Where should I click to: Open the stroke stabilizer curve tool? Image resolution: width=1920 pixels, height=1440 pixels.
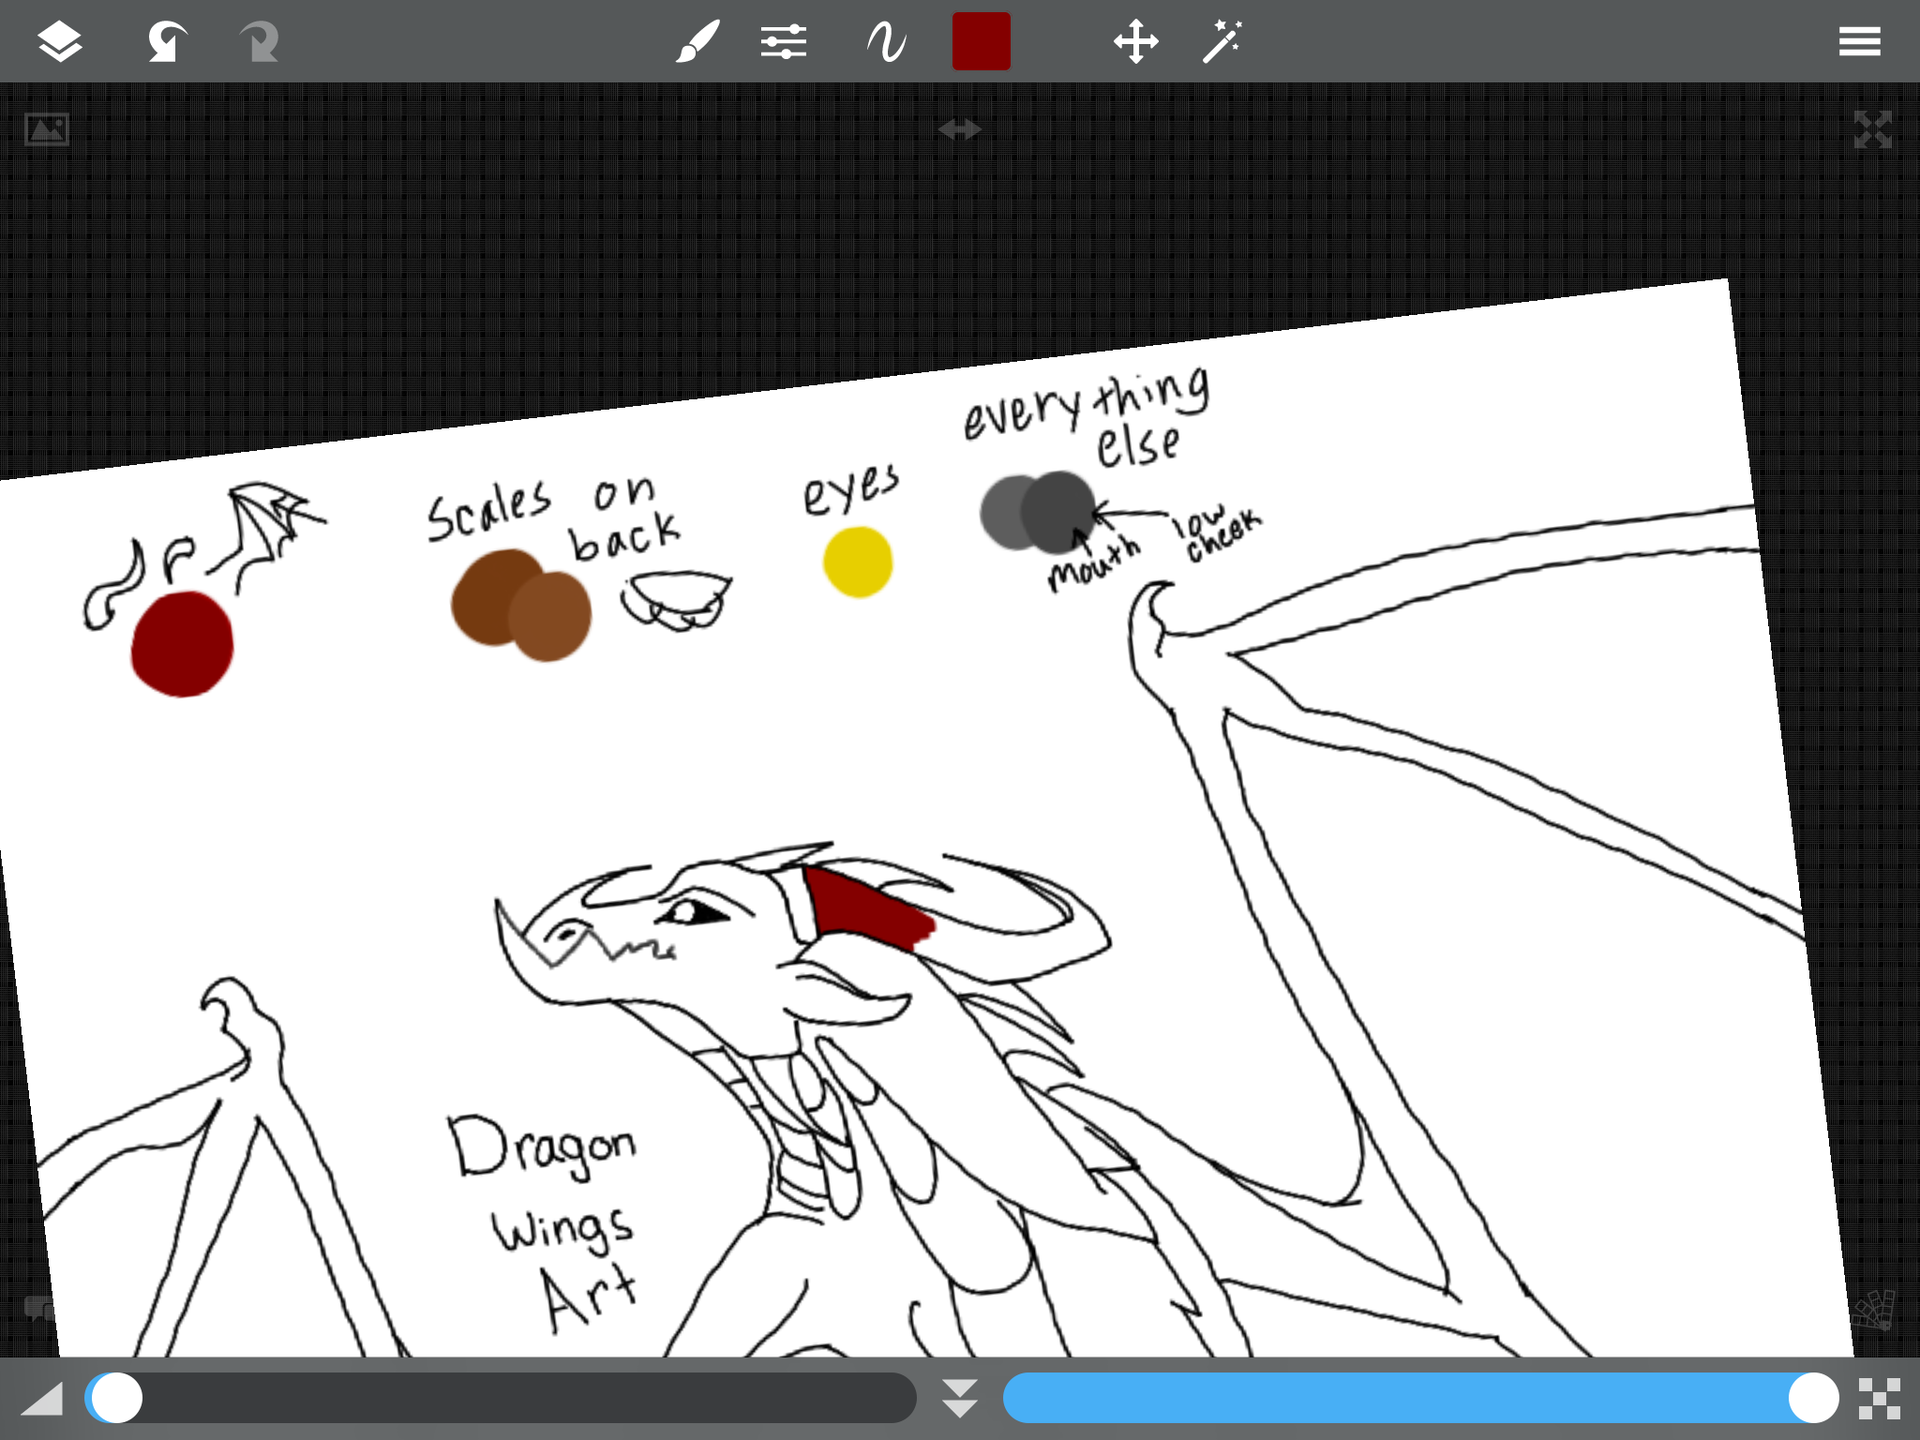pos(886,42)
